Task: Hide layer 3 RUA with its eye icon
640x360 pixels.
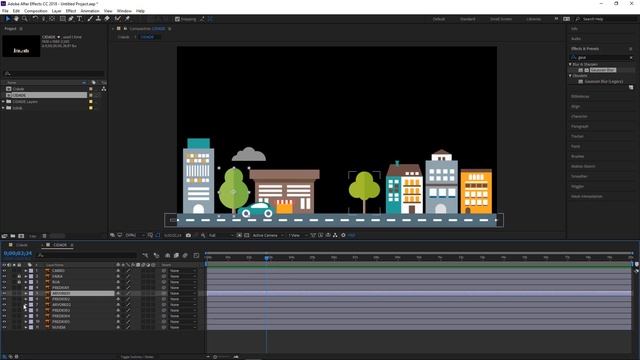Action: (4, 282)
